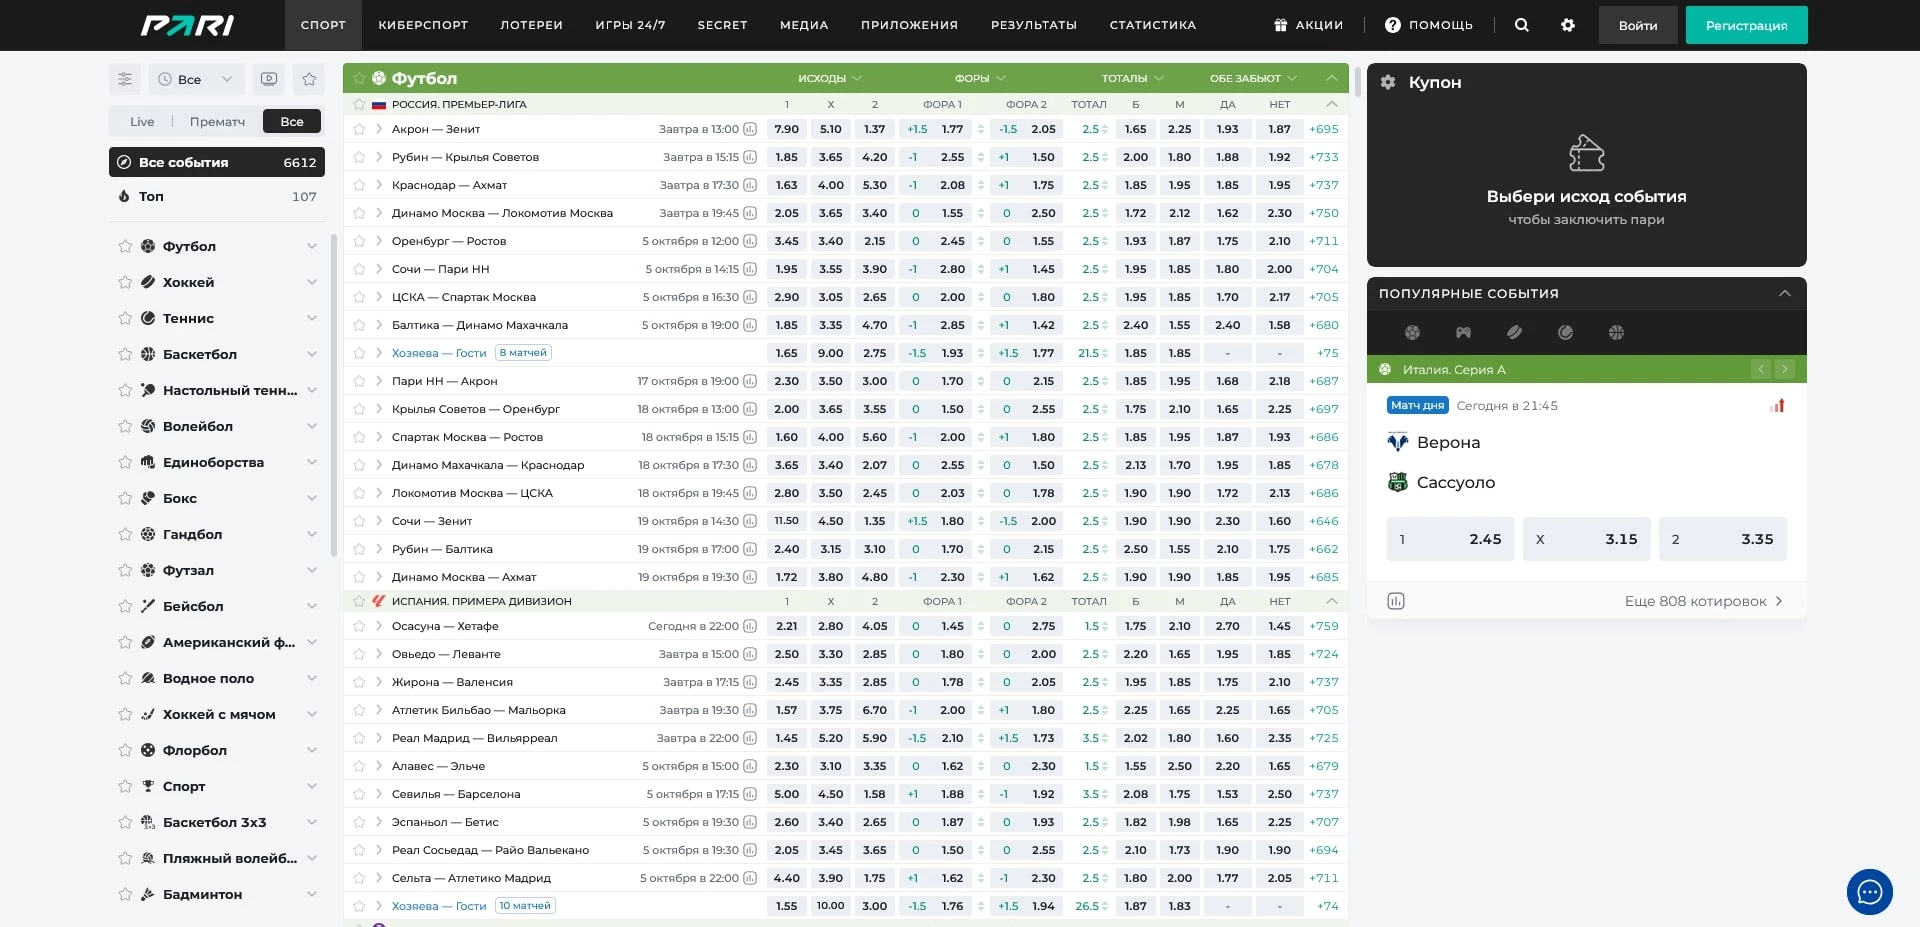Expand the Теннис sport category

tap(311, 319)
